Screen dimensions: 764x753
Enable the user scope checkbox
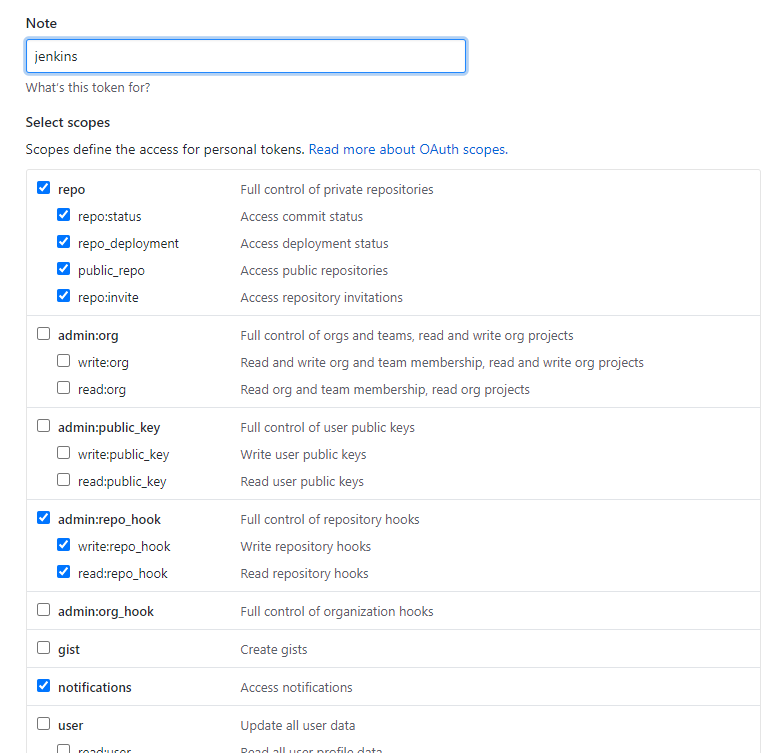(43, 724)
